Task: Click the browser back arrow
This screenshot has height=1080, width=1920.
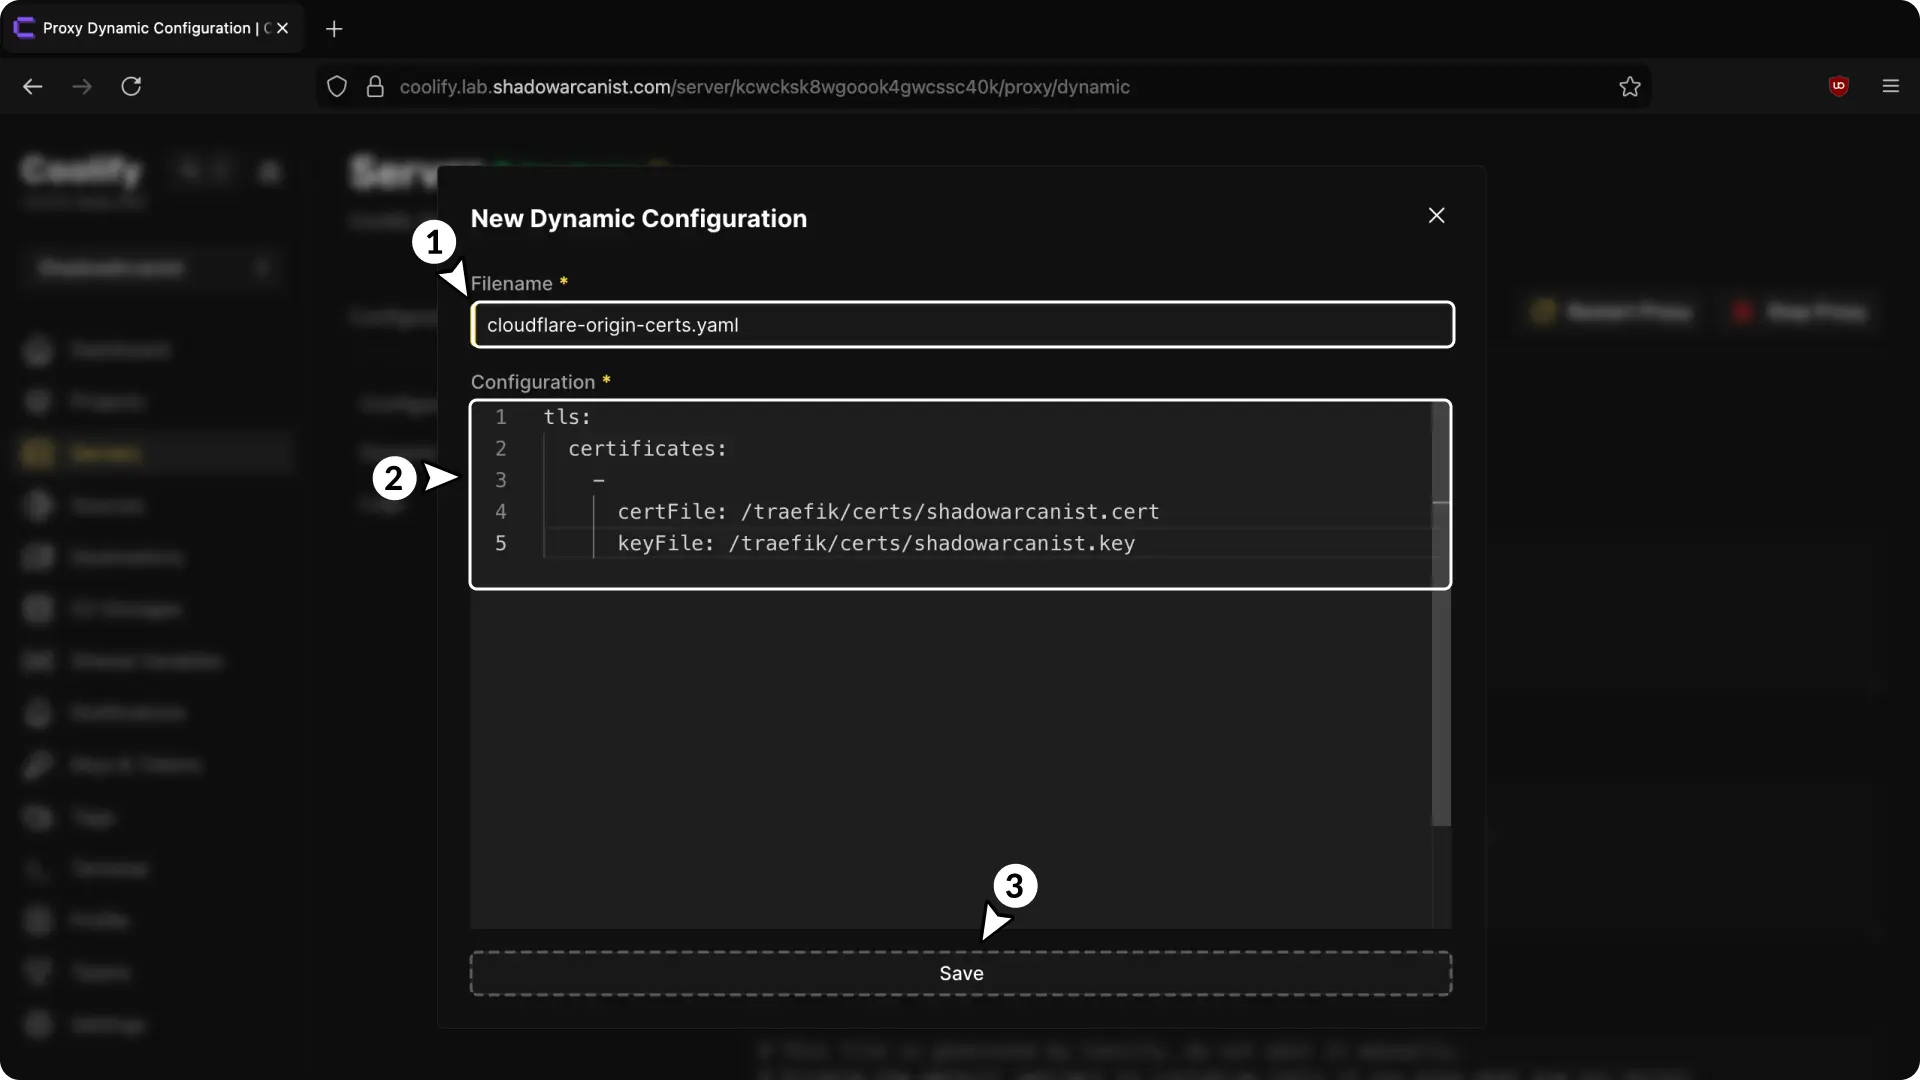Action: [x=33, y=87]
